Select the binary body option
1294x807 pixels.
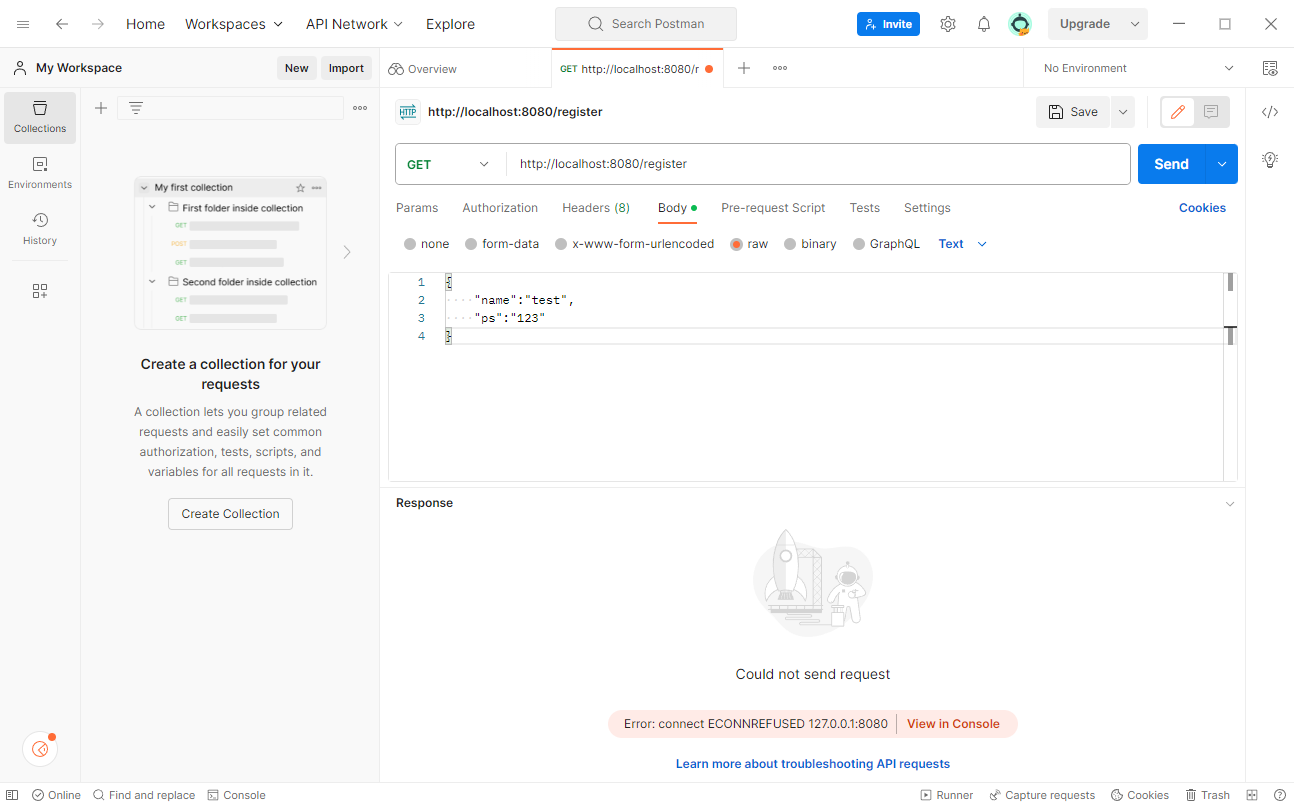[x=790, y=244]
